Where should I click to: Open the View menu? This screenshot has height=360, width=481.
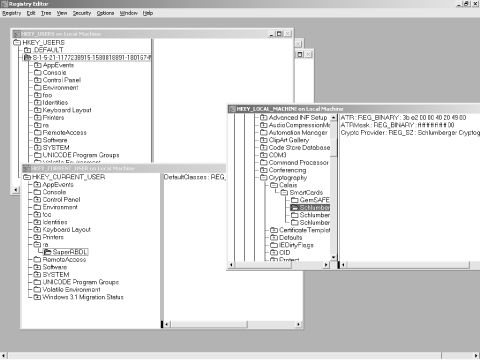(62, 13)
